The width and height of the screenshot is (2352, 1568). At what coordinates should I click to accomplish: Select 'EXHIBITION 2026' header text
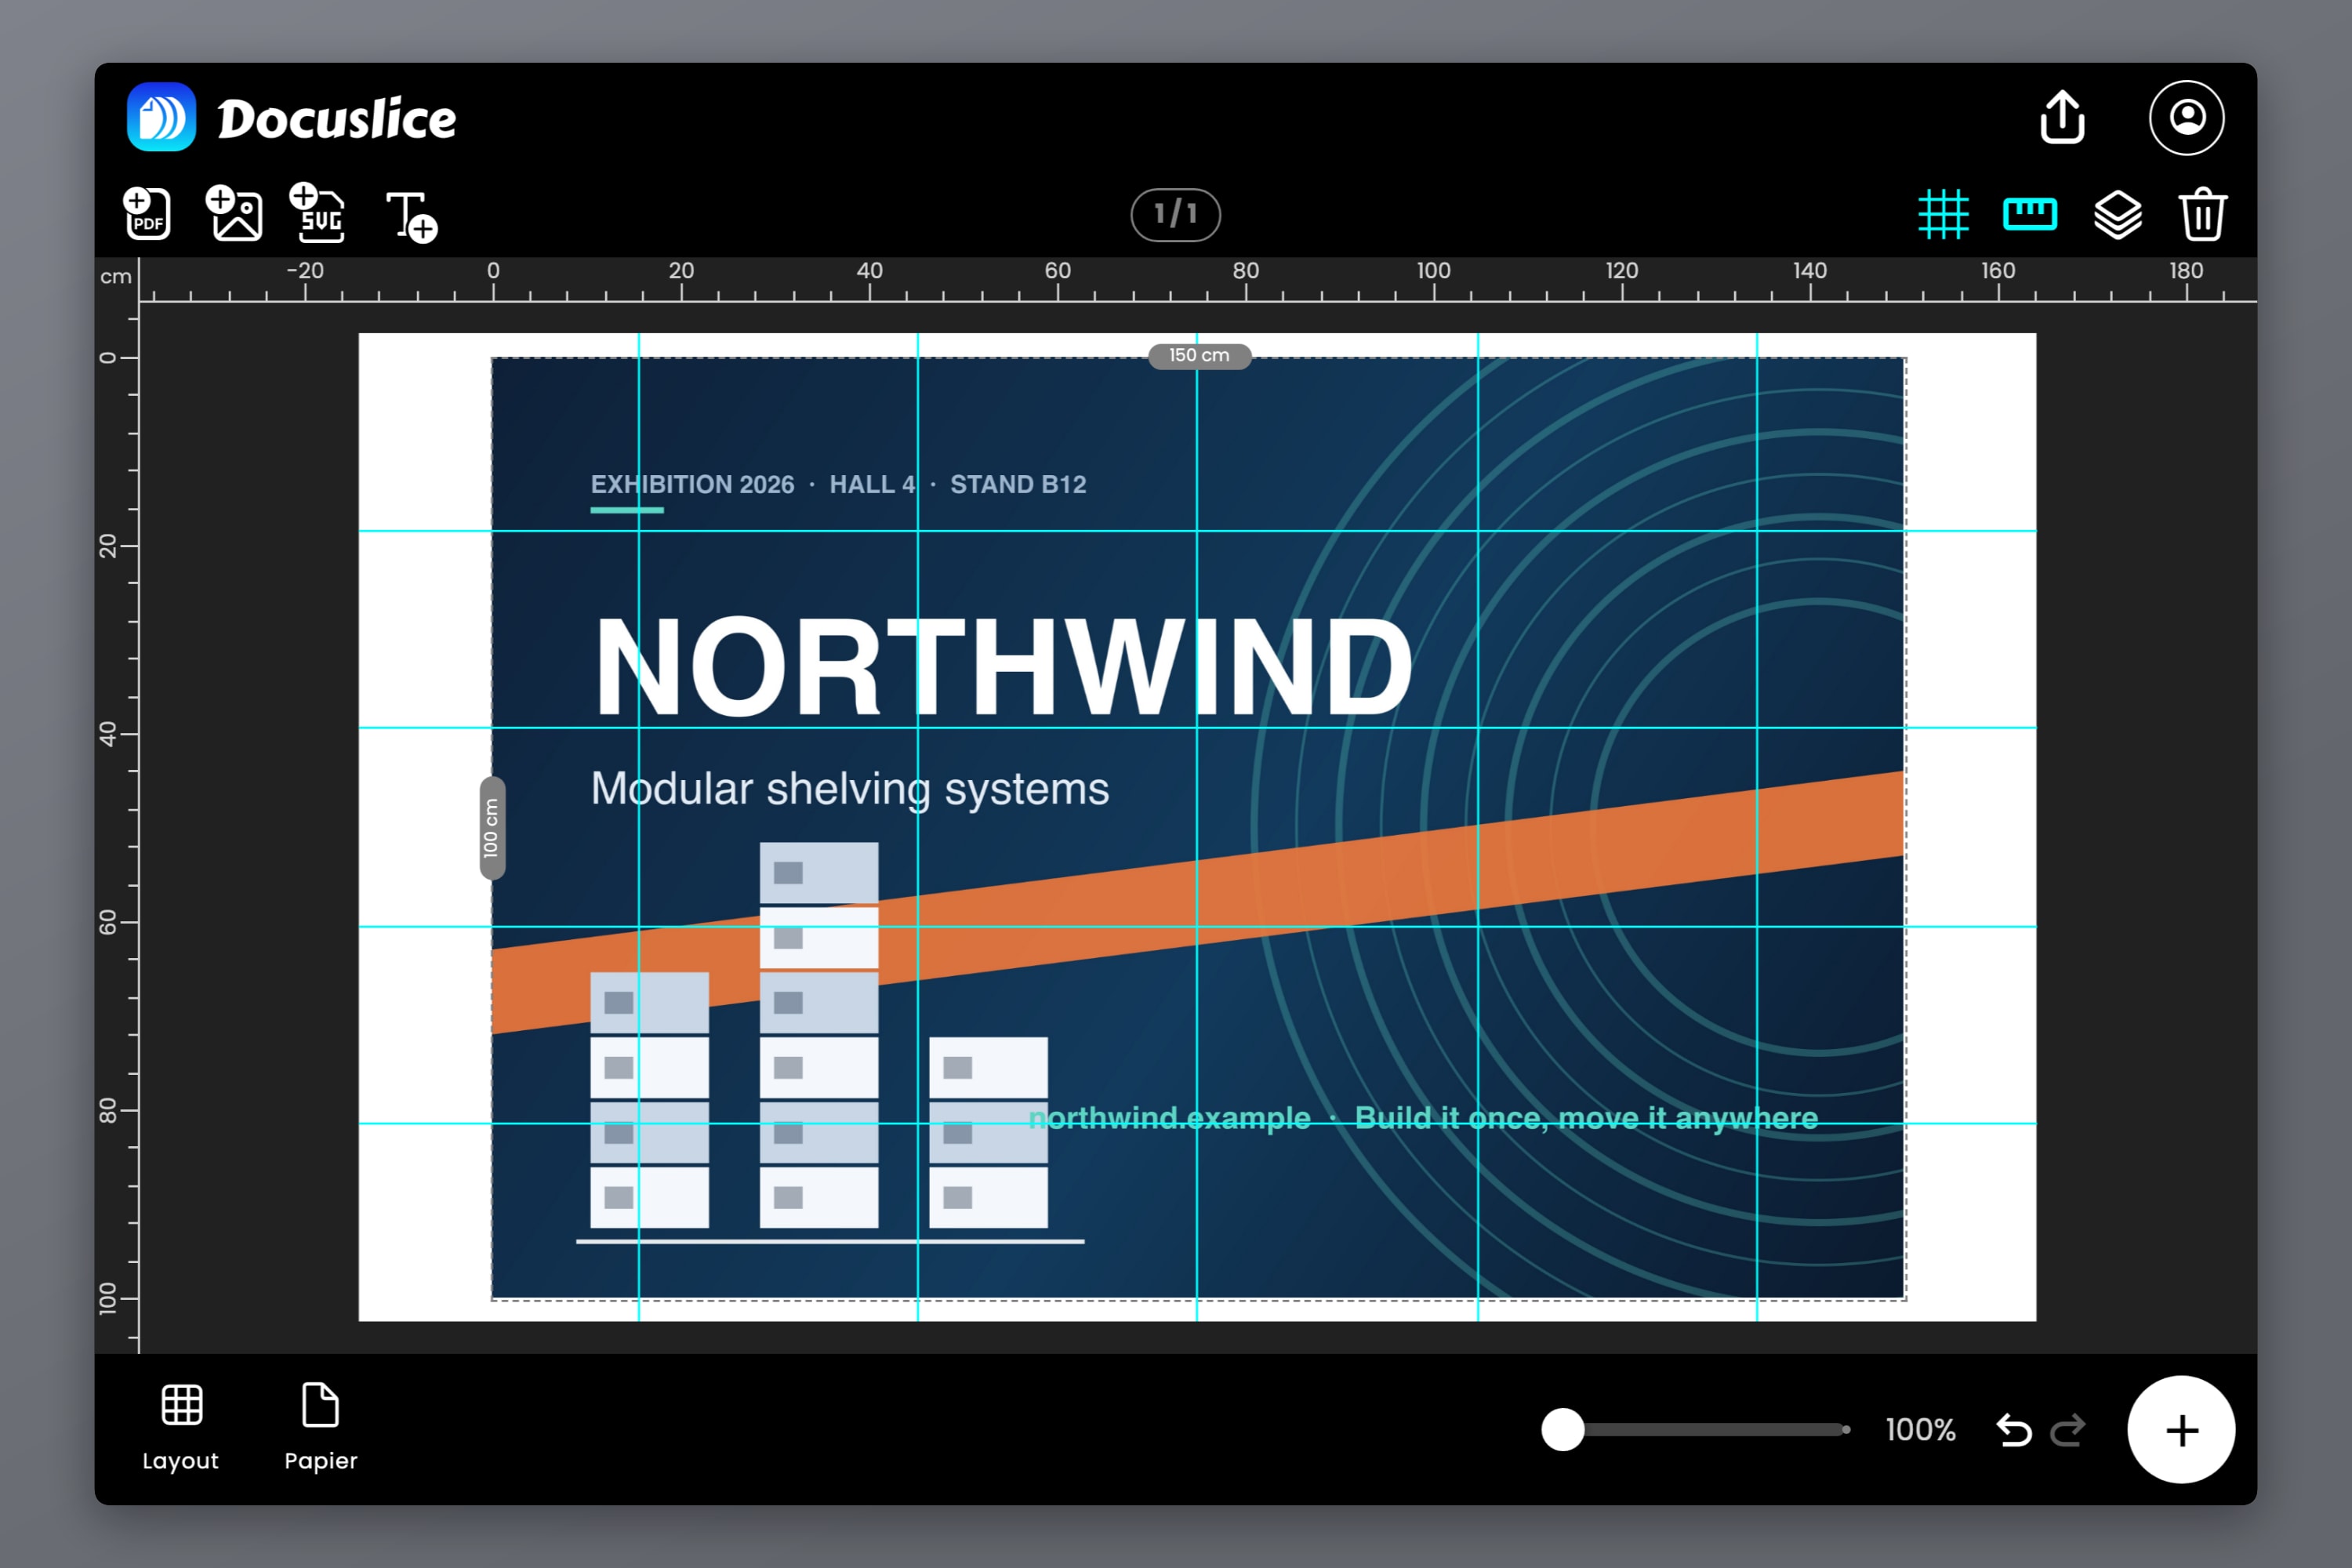(692, 485)
